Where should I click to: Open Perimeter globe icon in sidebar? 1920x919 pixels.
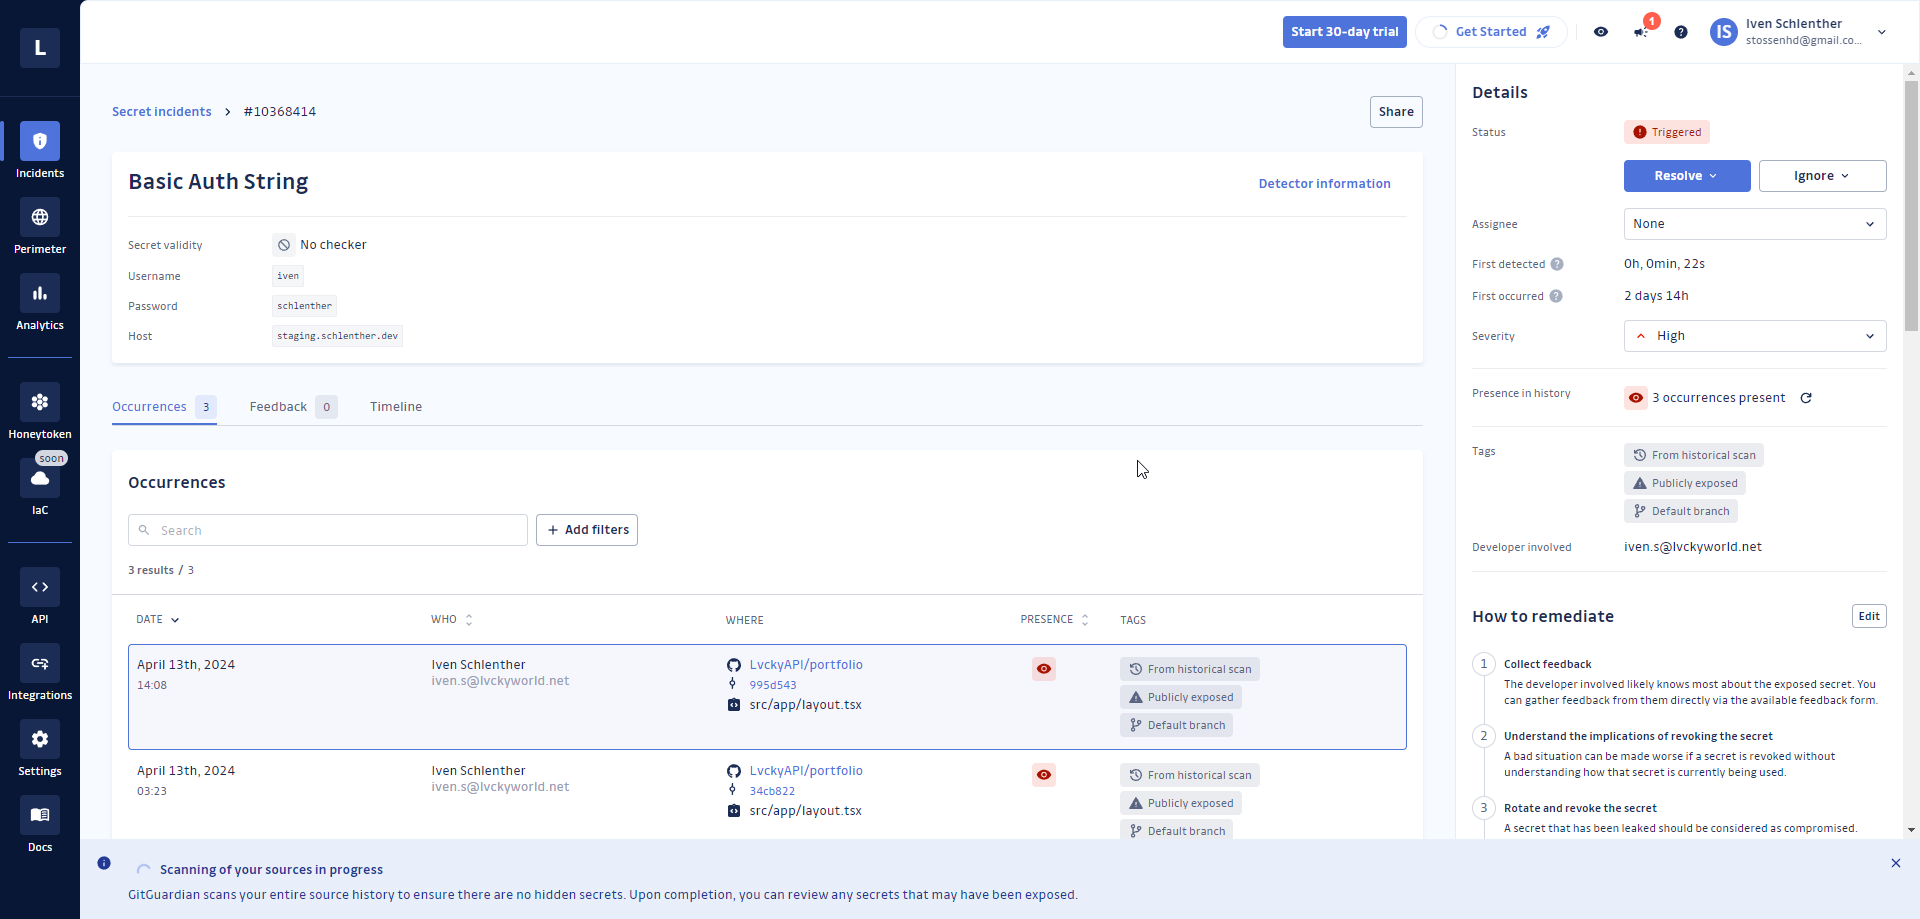click(x=40, y=218)
